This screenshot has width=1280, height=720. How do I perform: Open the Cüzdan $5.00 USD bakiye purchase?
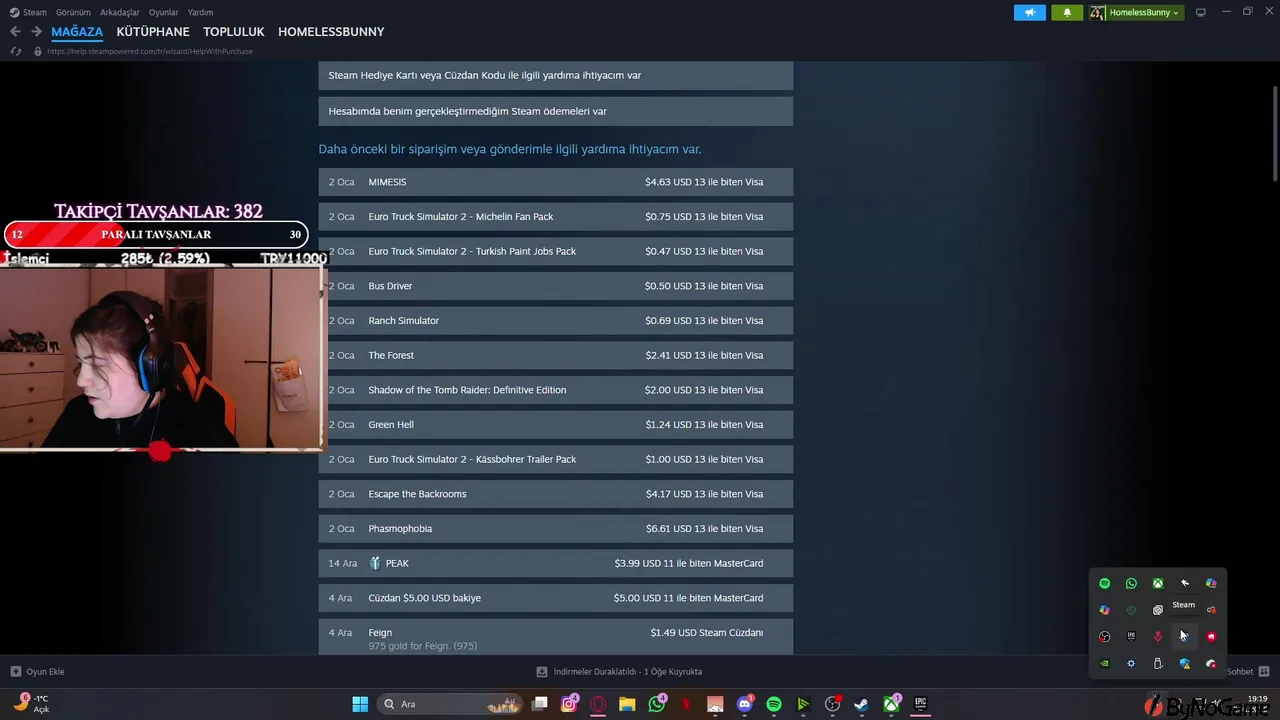tap(556, 598)
